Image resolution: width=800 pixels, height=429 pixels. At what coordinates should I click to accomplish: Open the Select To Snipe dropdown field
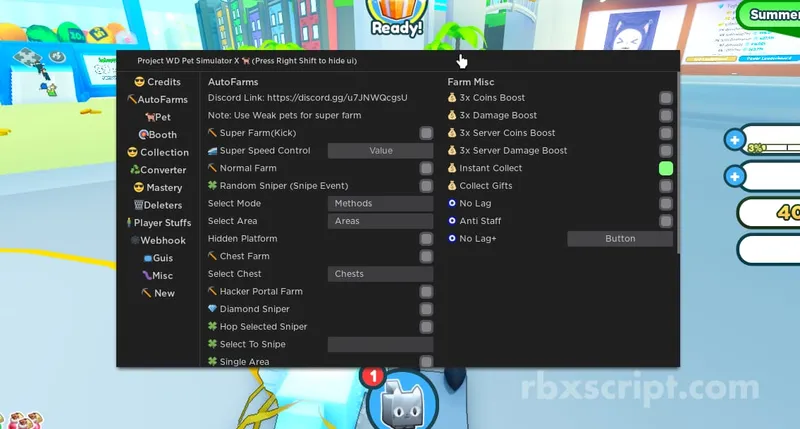(x=380, y=344)
